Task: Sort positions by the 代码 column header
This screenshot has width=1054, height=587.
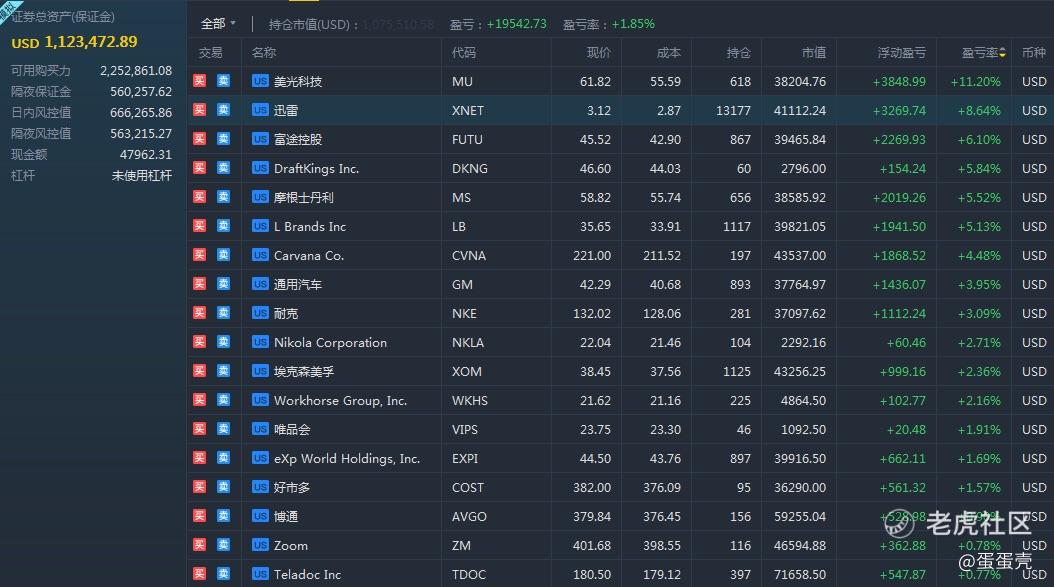Action: (464, 52)
